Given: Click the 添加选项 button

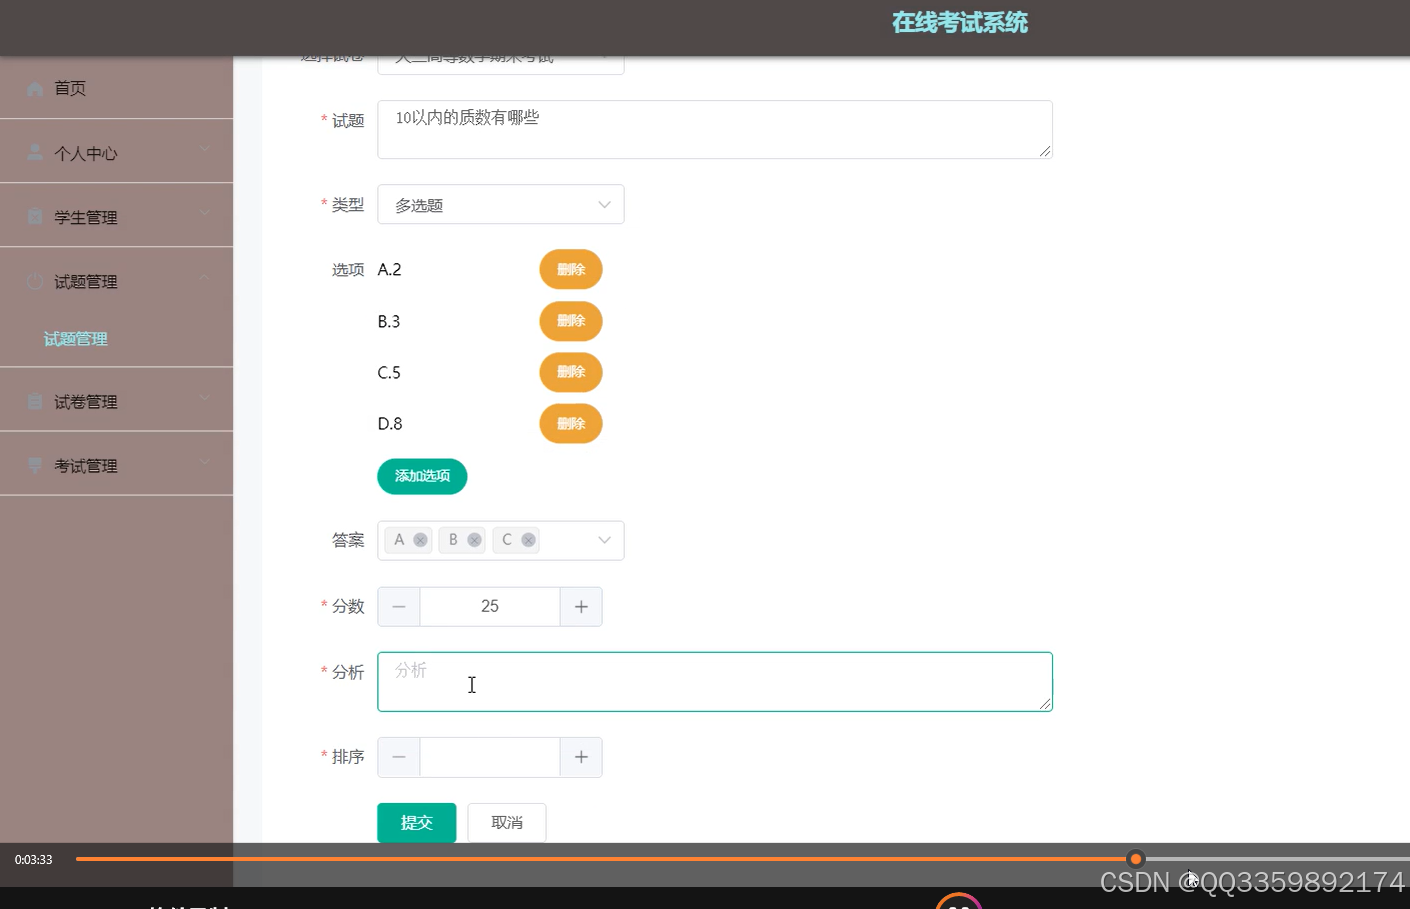Looking at the screenshot, I should [x=422, y=476].
